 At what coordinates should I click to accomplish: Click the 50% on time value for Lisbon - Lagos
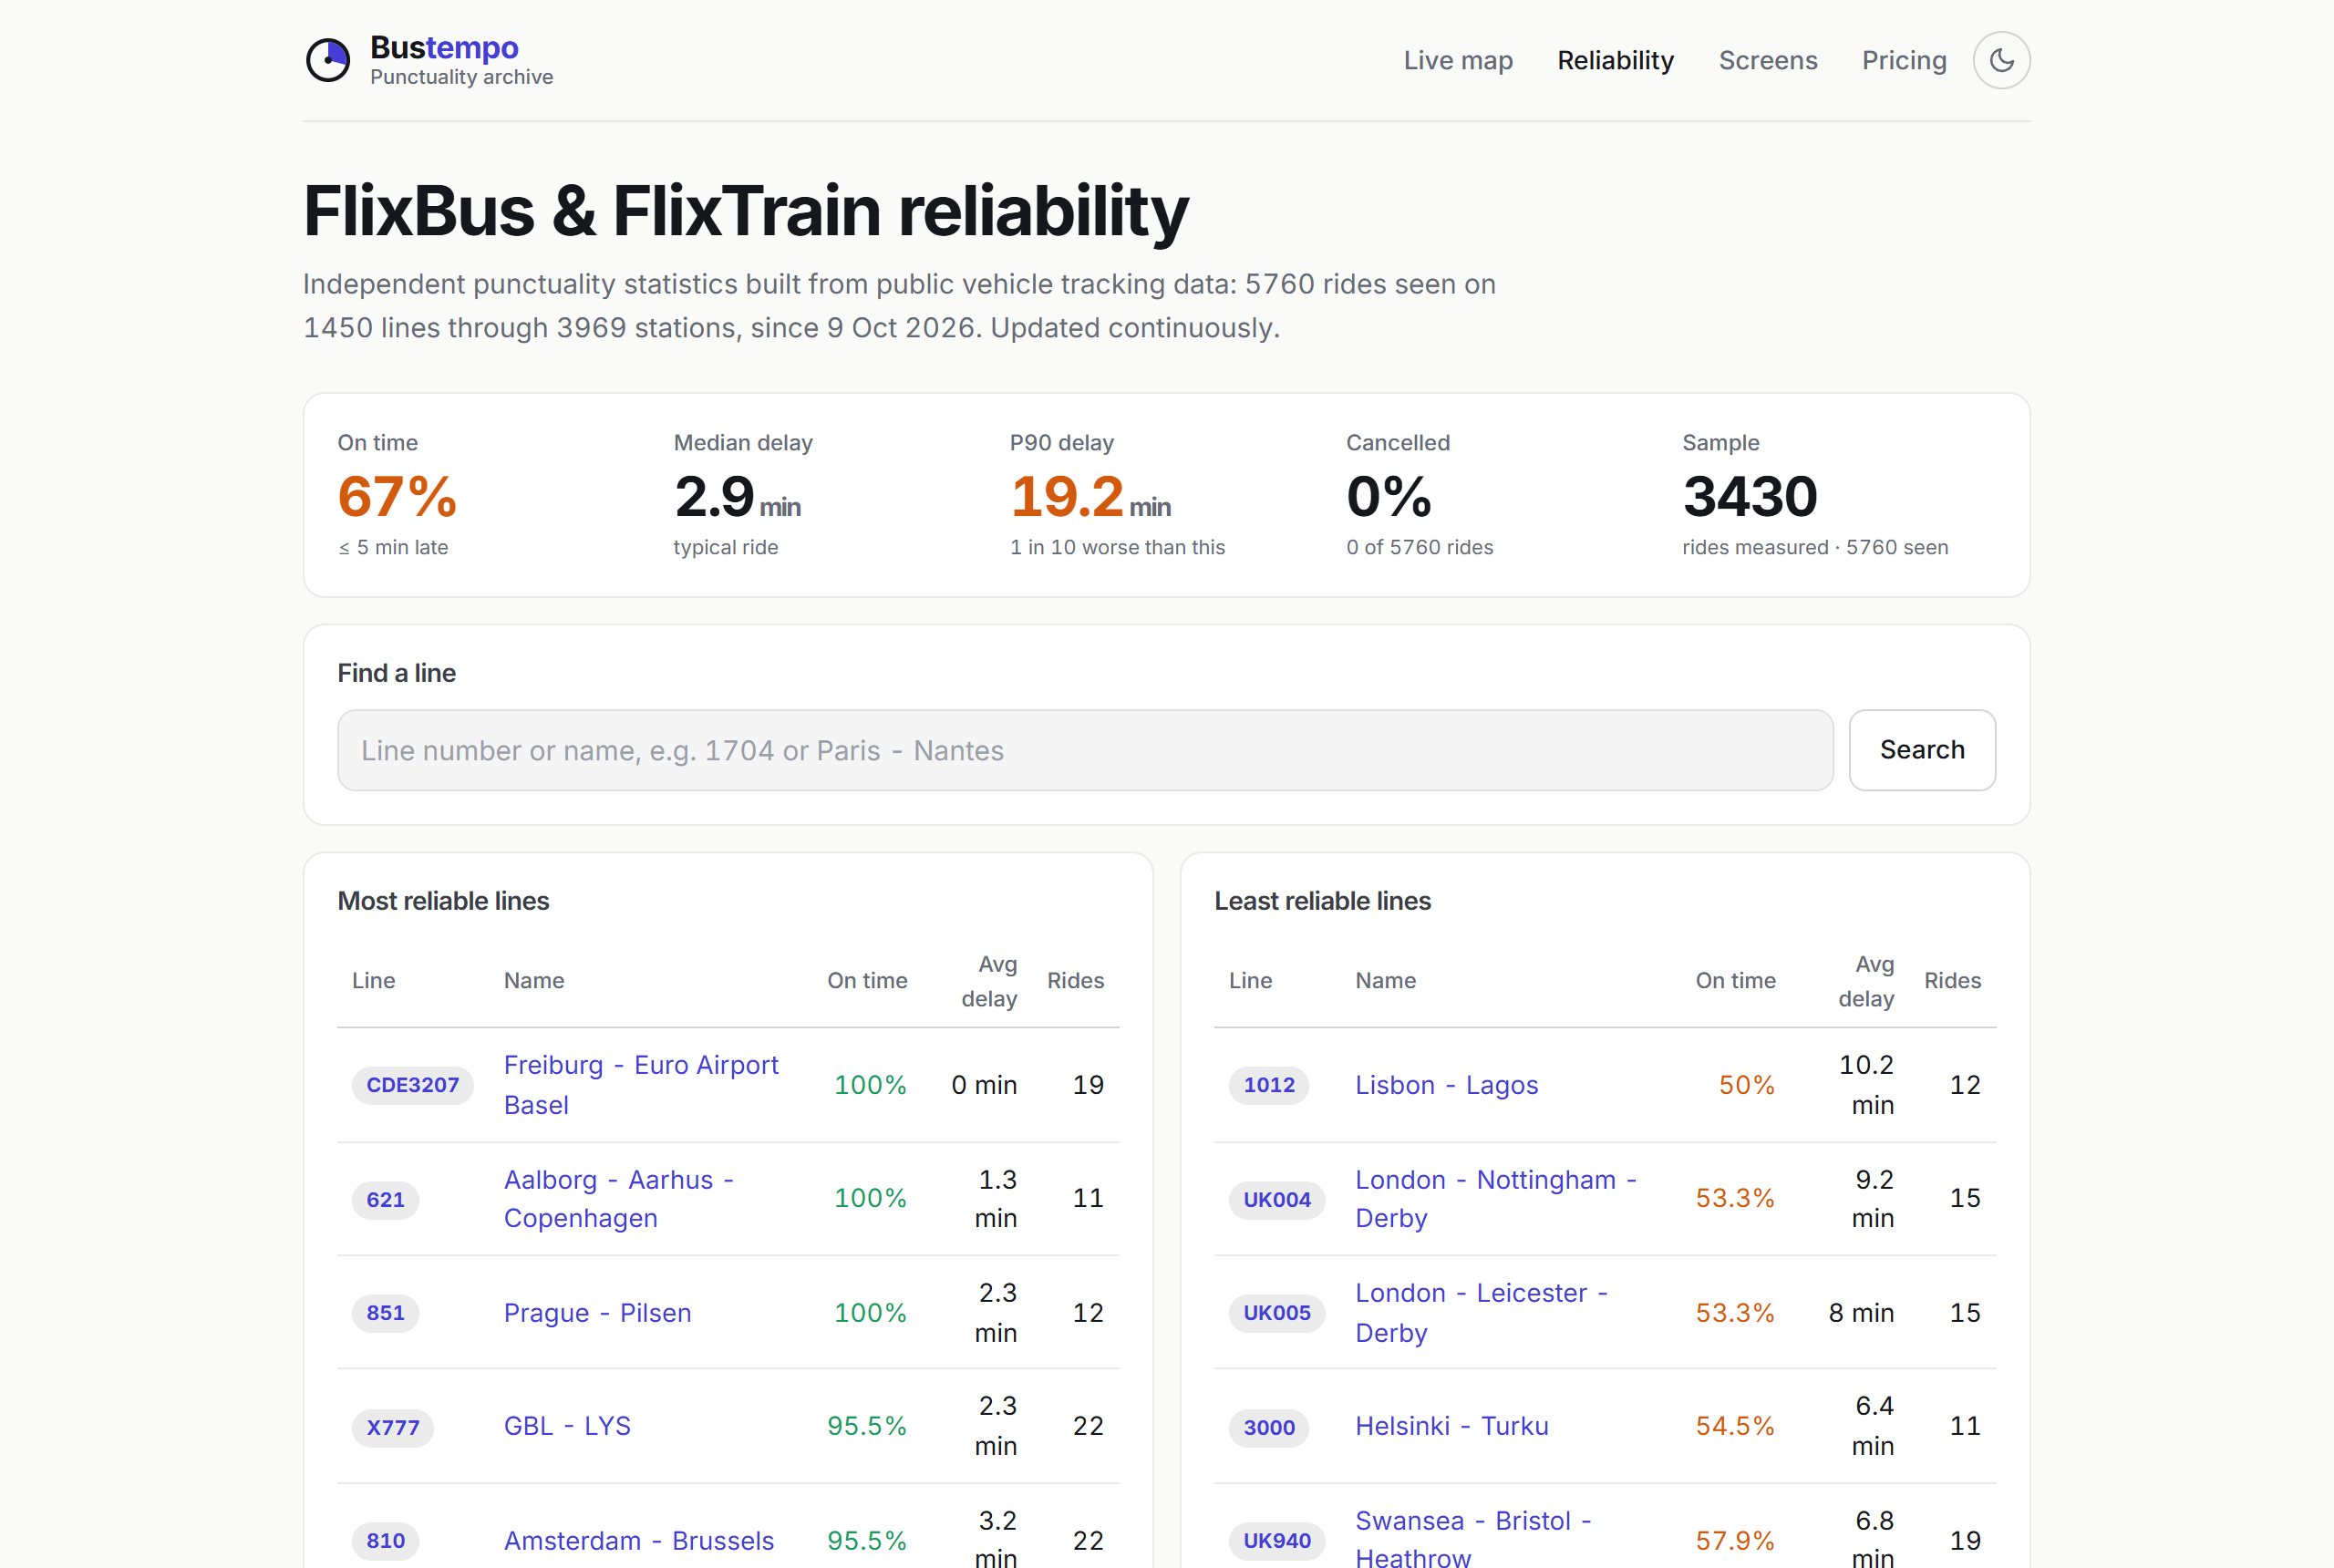coord(1746,1085)
